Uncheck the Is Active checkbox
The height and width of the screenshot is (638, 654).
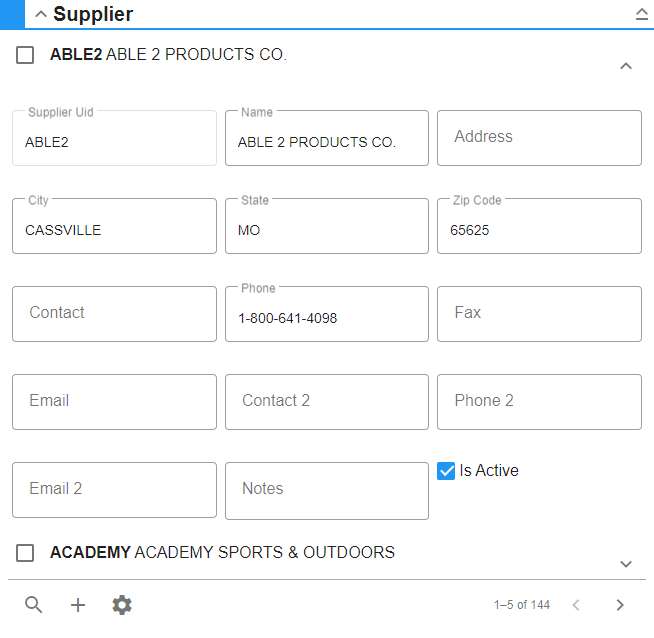(446, 471)
